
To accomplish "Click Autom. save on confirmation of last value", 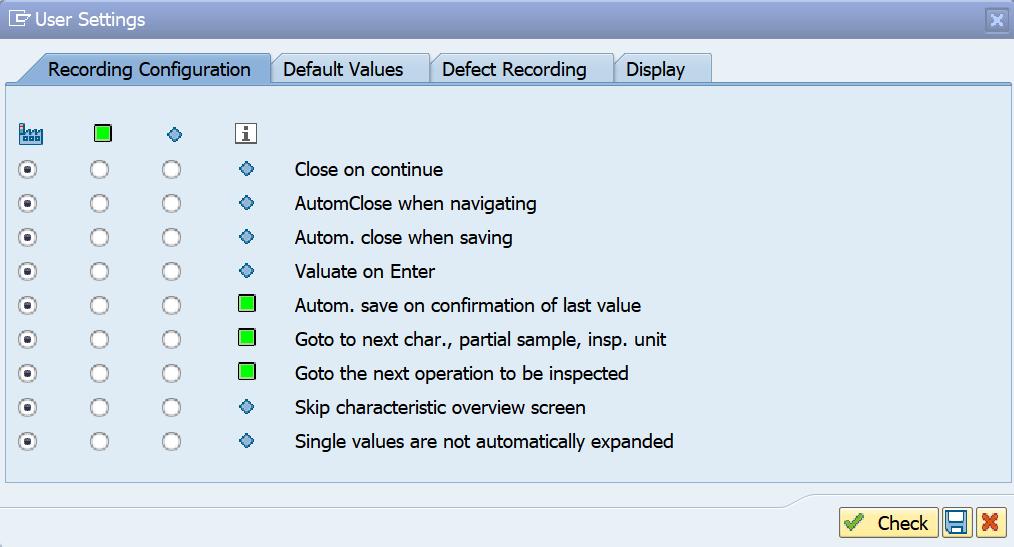I will click(x=468, y=305).
